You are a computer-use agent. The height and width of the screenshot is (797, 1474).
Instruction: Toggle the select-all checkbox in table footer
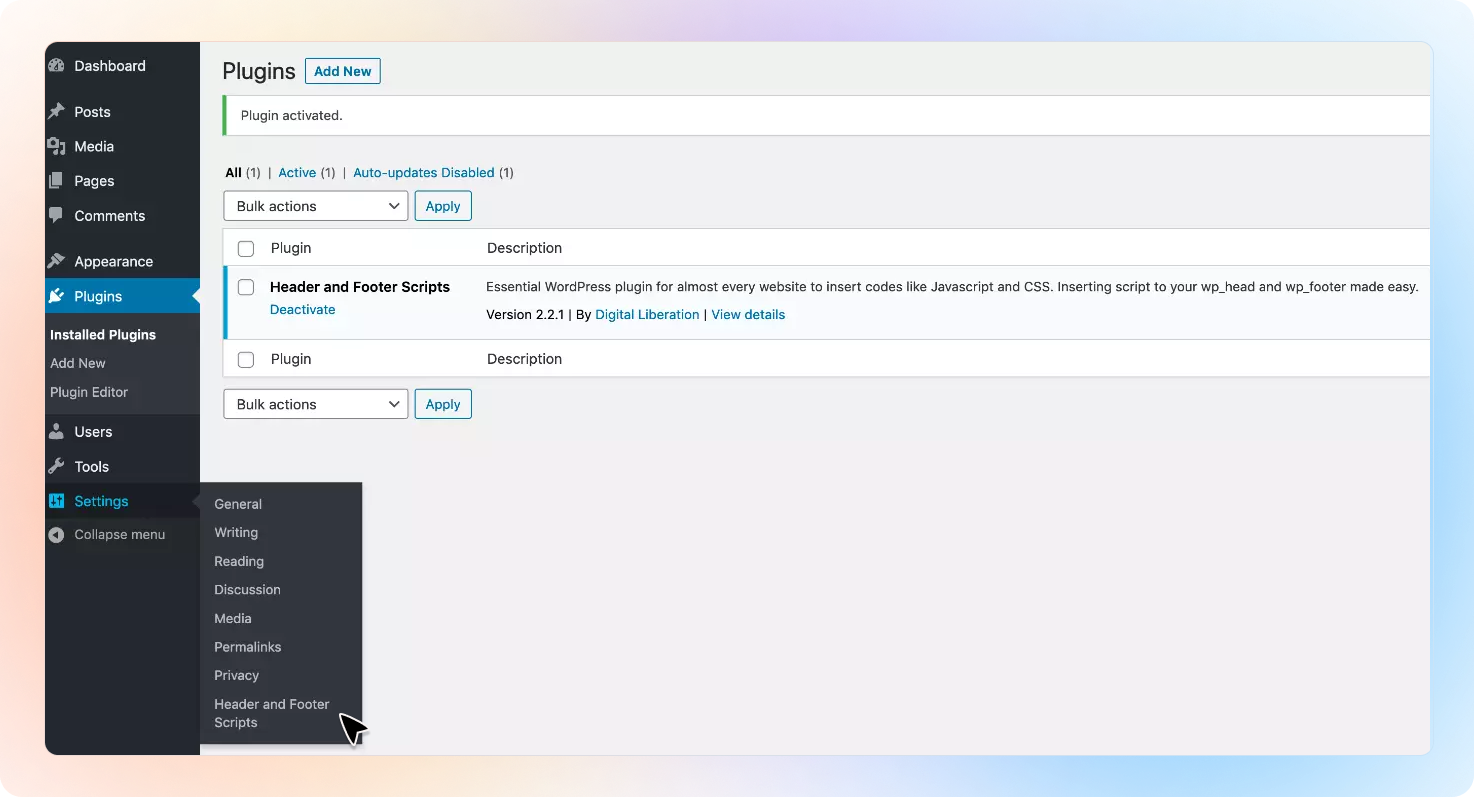246,359
